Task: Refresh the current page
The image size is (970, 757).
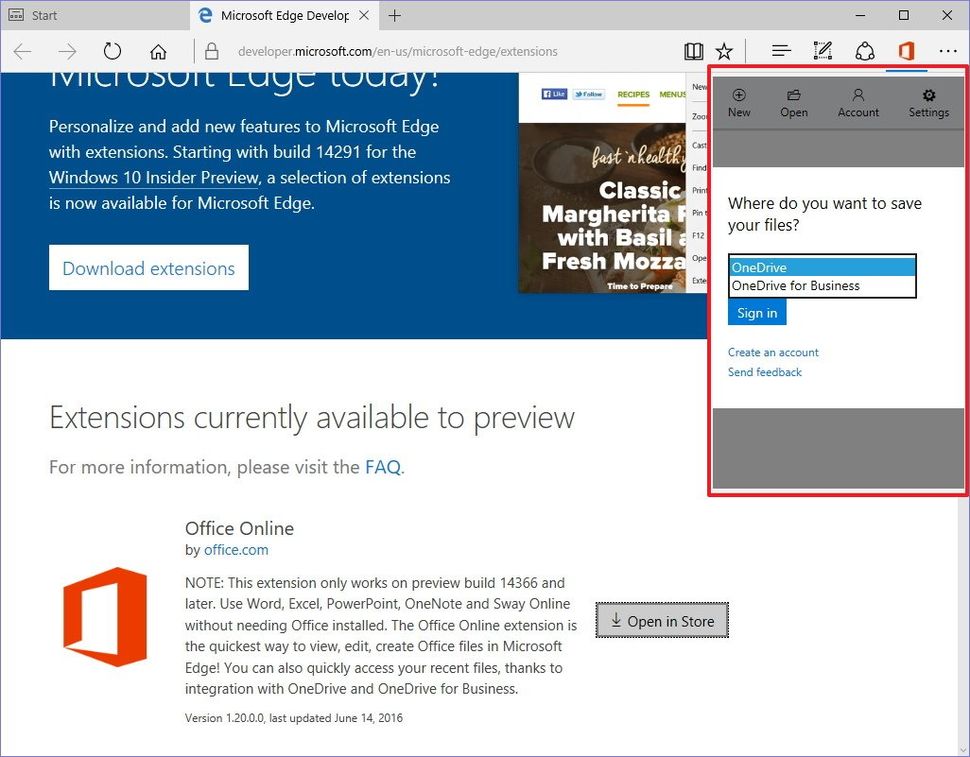Action: [x=112, y=50]
